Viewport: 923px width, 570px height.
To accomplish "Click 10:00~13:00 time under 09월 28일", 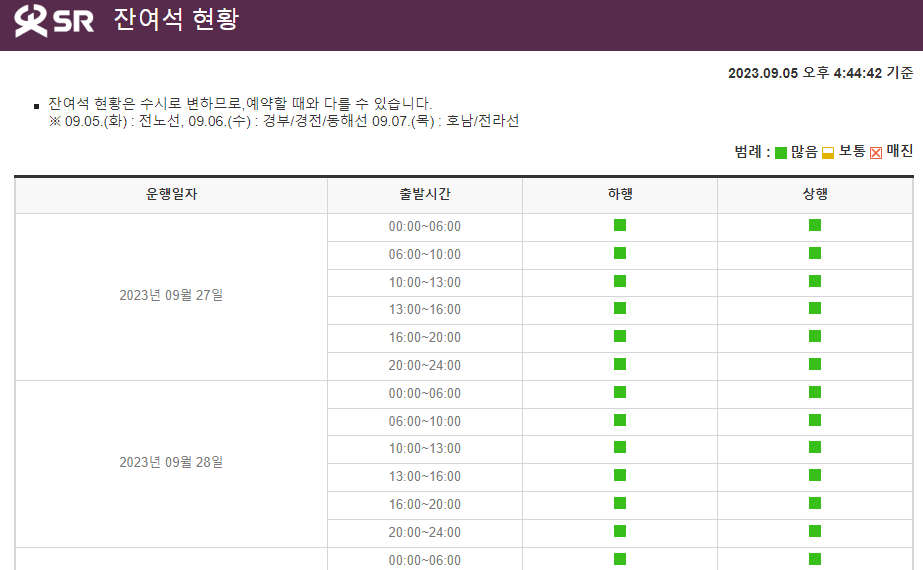I will [x=424, y=449].
